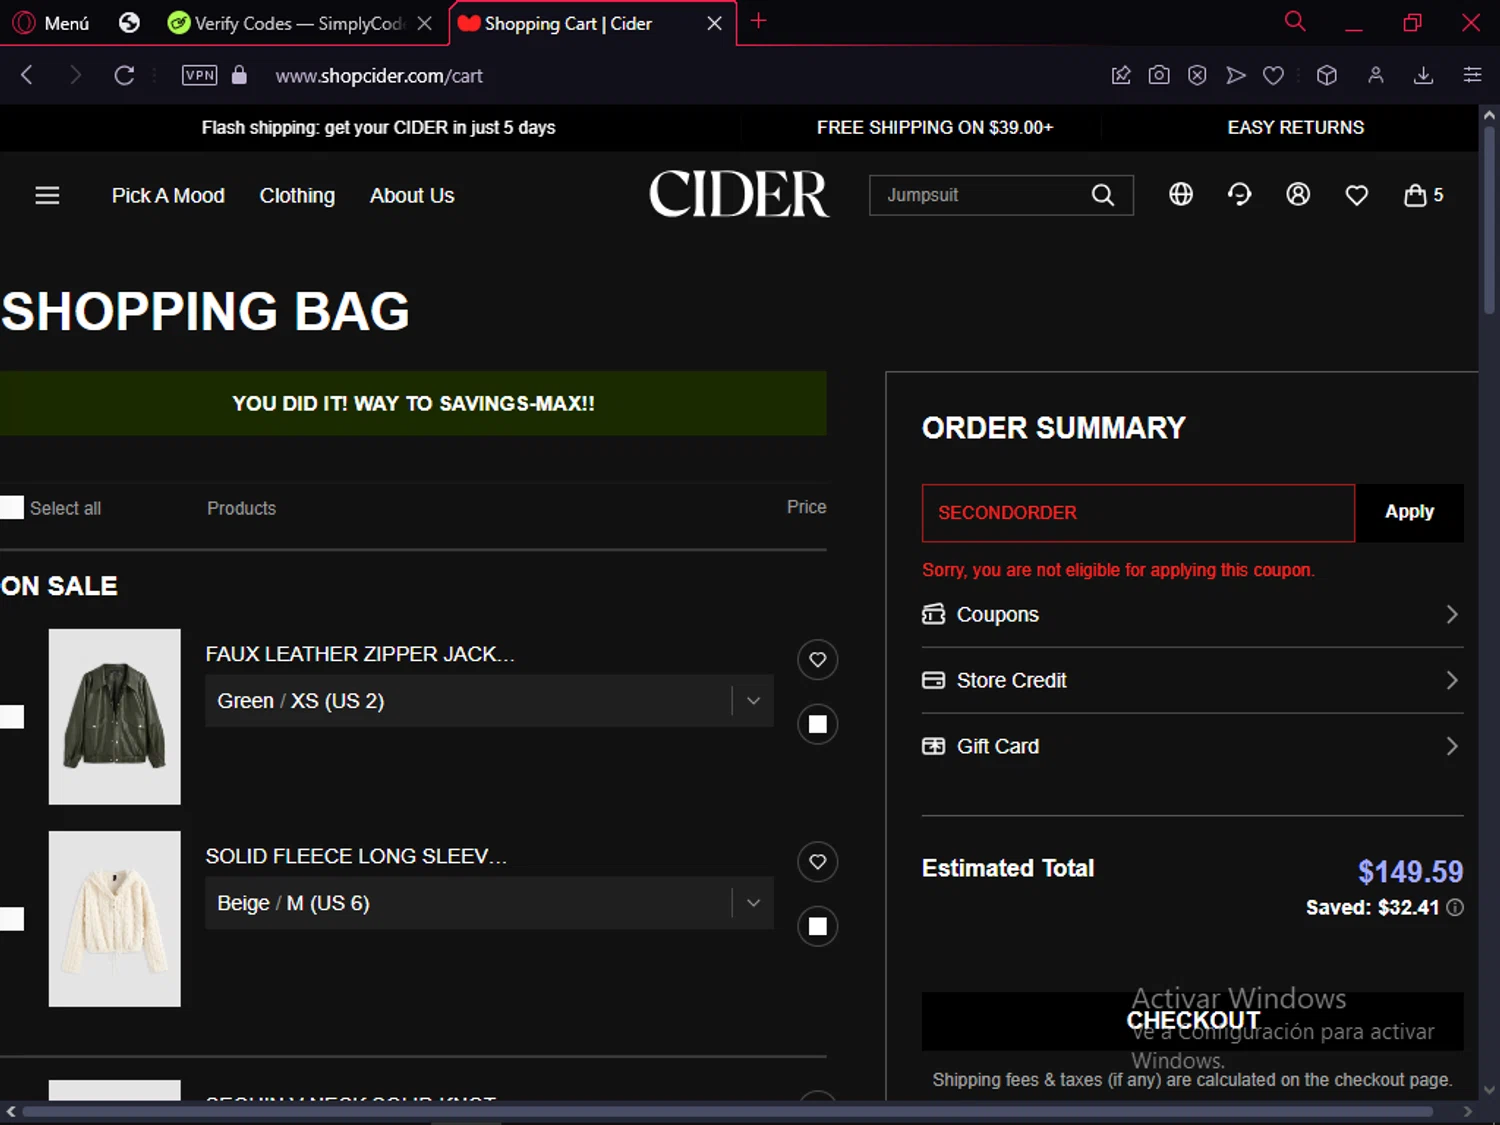
Task: Open FAUX LEATHER ZIPPER JACK... product link
Action: pos(360,654)
